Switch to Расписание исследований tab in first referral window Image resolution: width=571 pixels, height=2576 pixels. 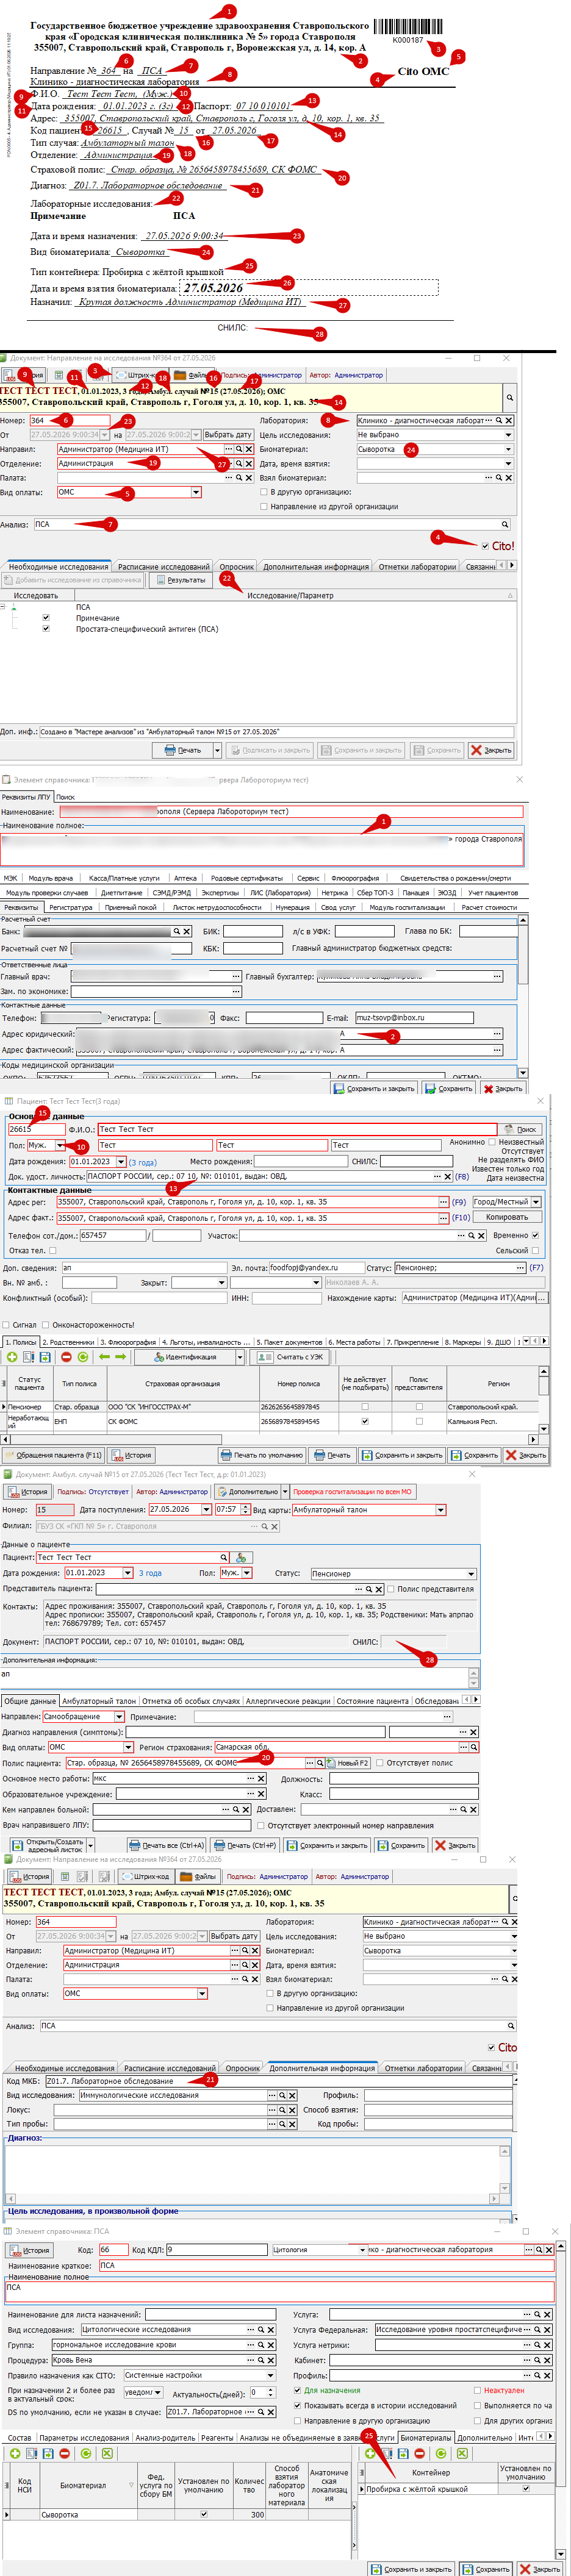(164, 567)
